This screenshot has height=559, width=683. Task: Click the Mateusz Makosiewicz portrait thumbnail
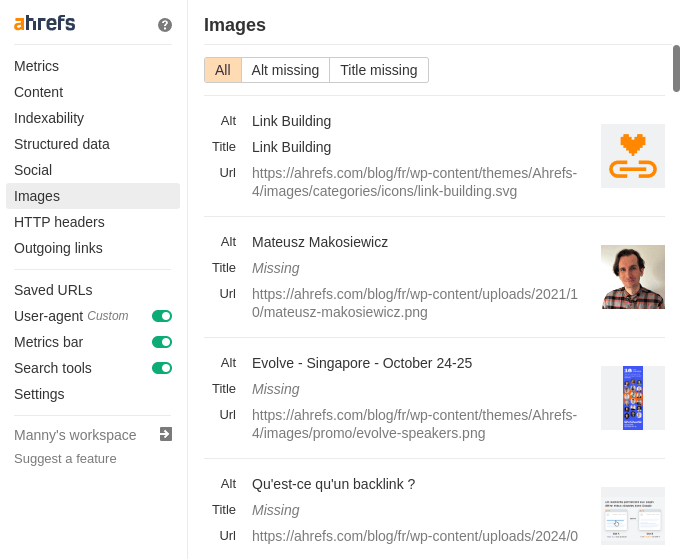tap(633, 277)
